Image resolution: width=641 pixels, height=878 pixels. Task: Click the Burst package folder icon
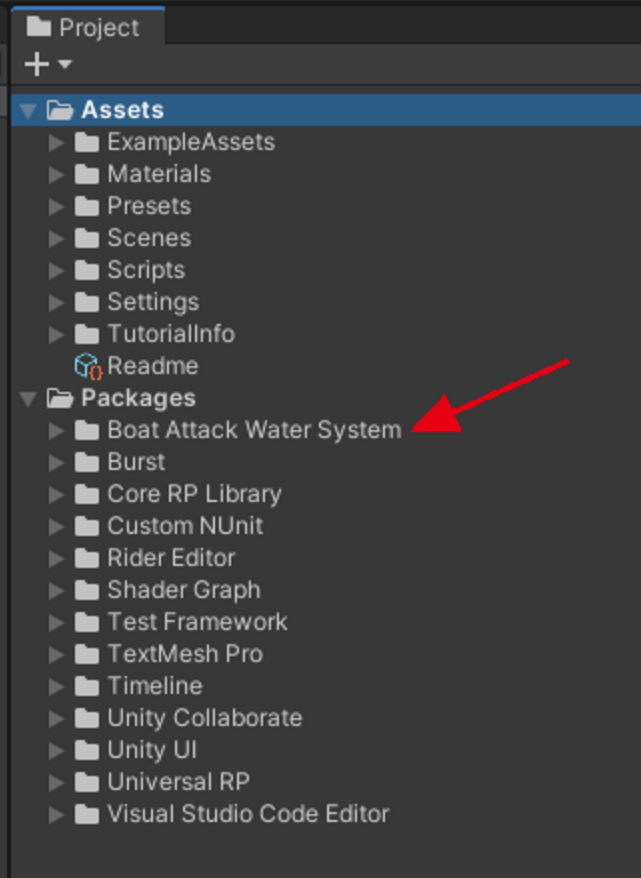[x=87, y=462]
